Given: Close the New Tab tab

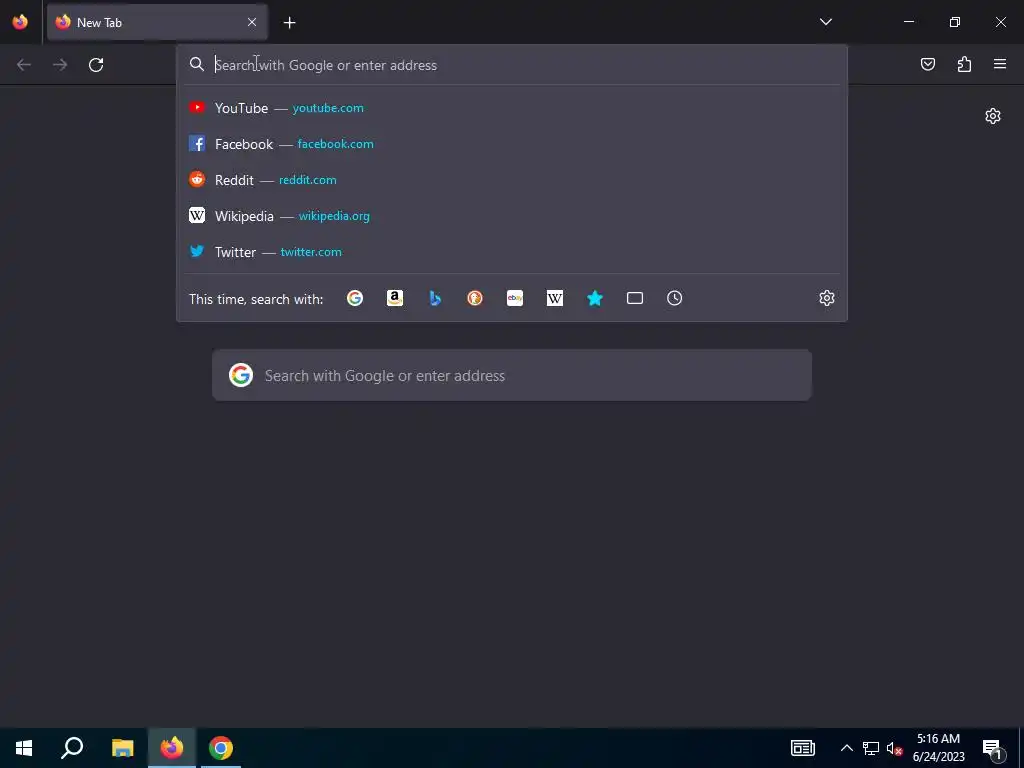Looking at the screenshot, I should point(252,22).
